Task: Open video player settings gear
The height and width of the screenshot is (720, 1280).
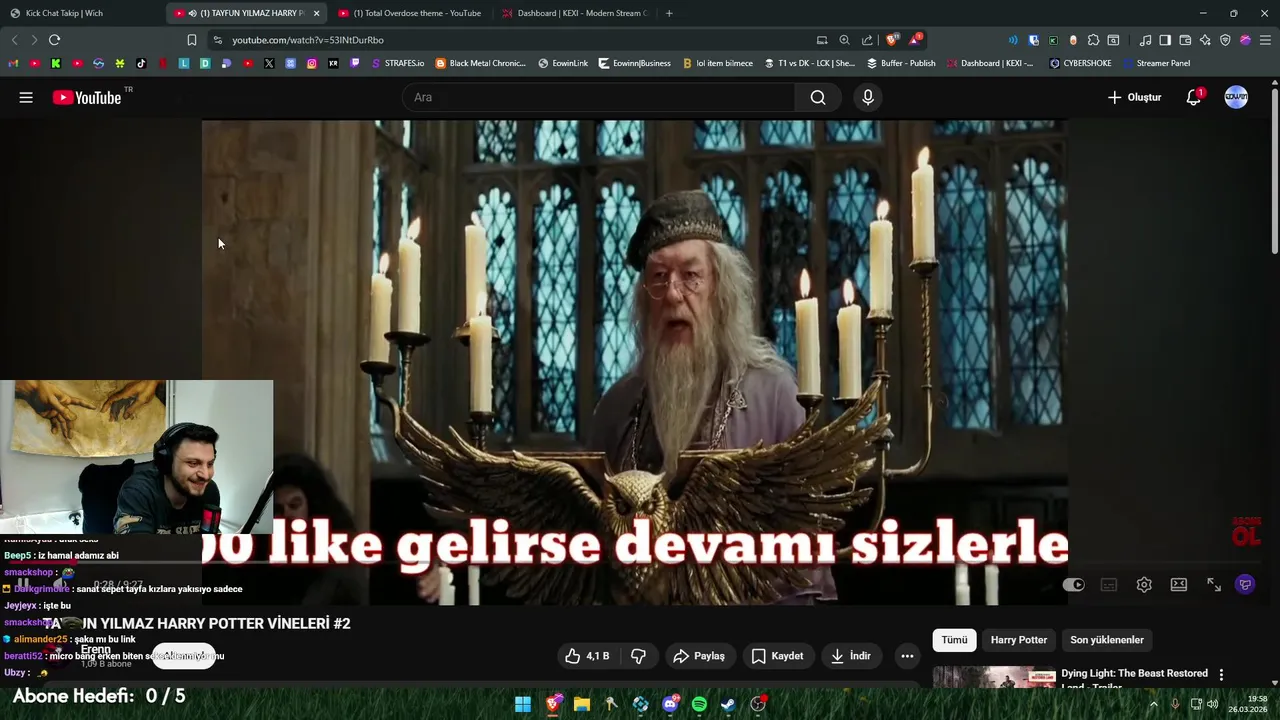Action: pyautogui.click(x=1144, y=585)
